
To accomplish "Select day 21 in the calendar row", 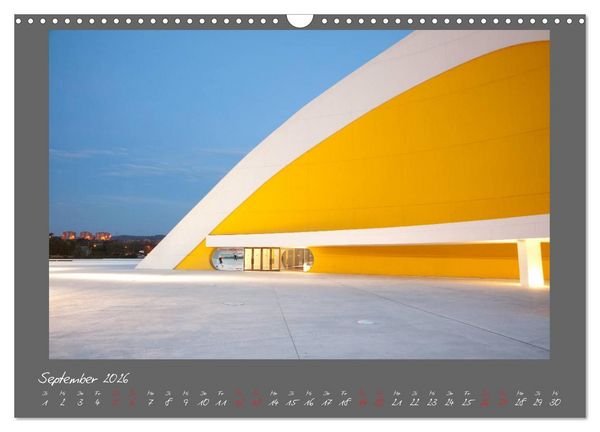I will coord(397,402).
